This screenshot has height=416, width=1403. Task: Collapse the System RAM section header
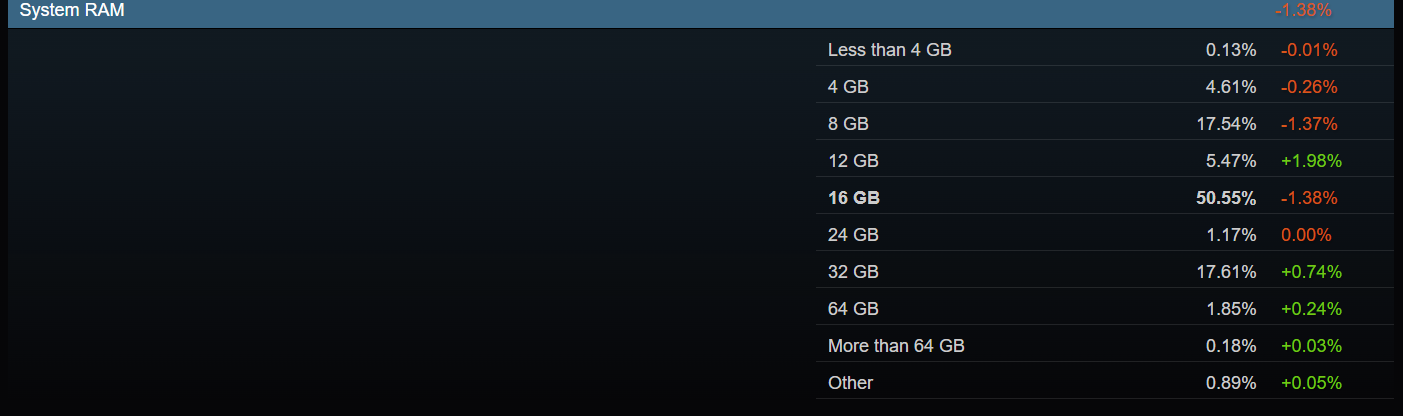click(73, 11)
